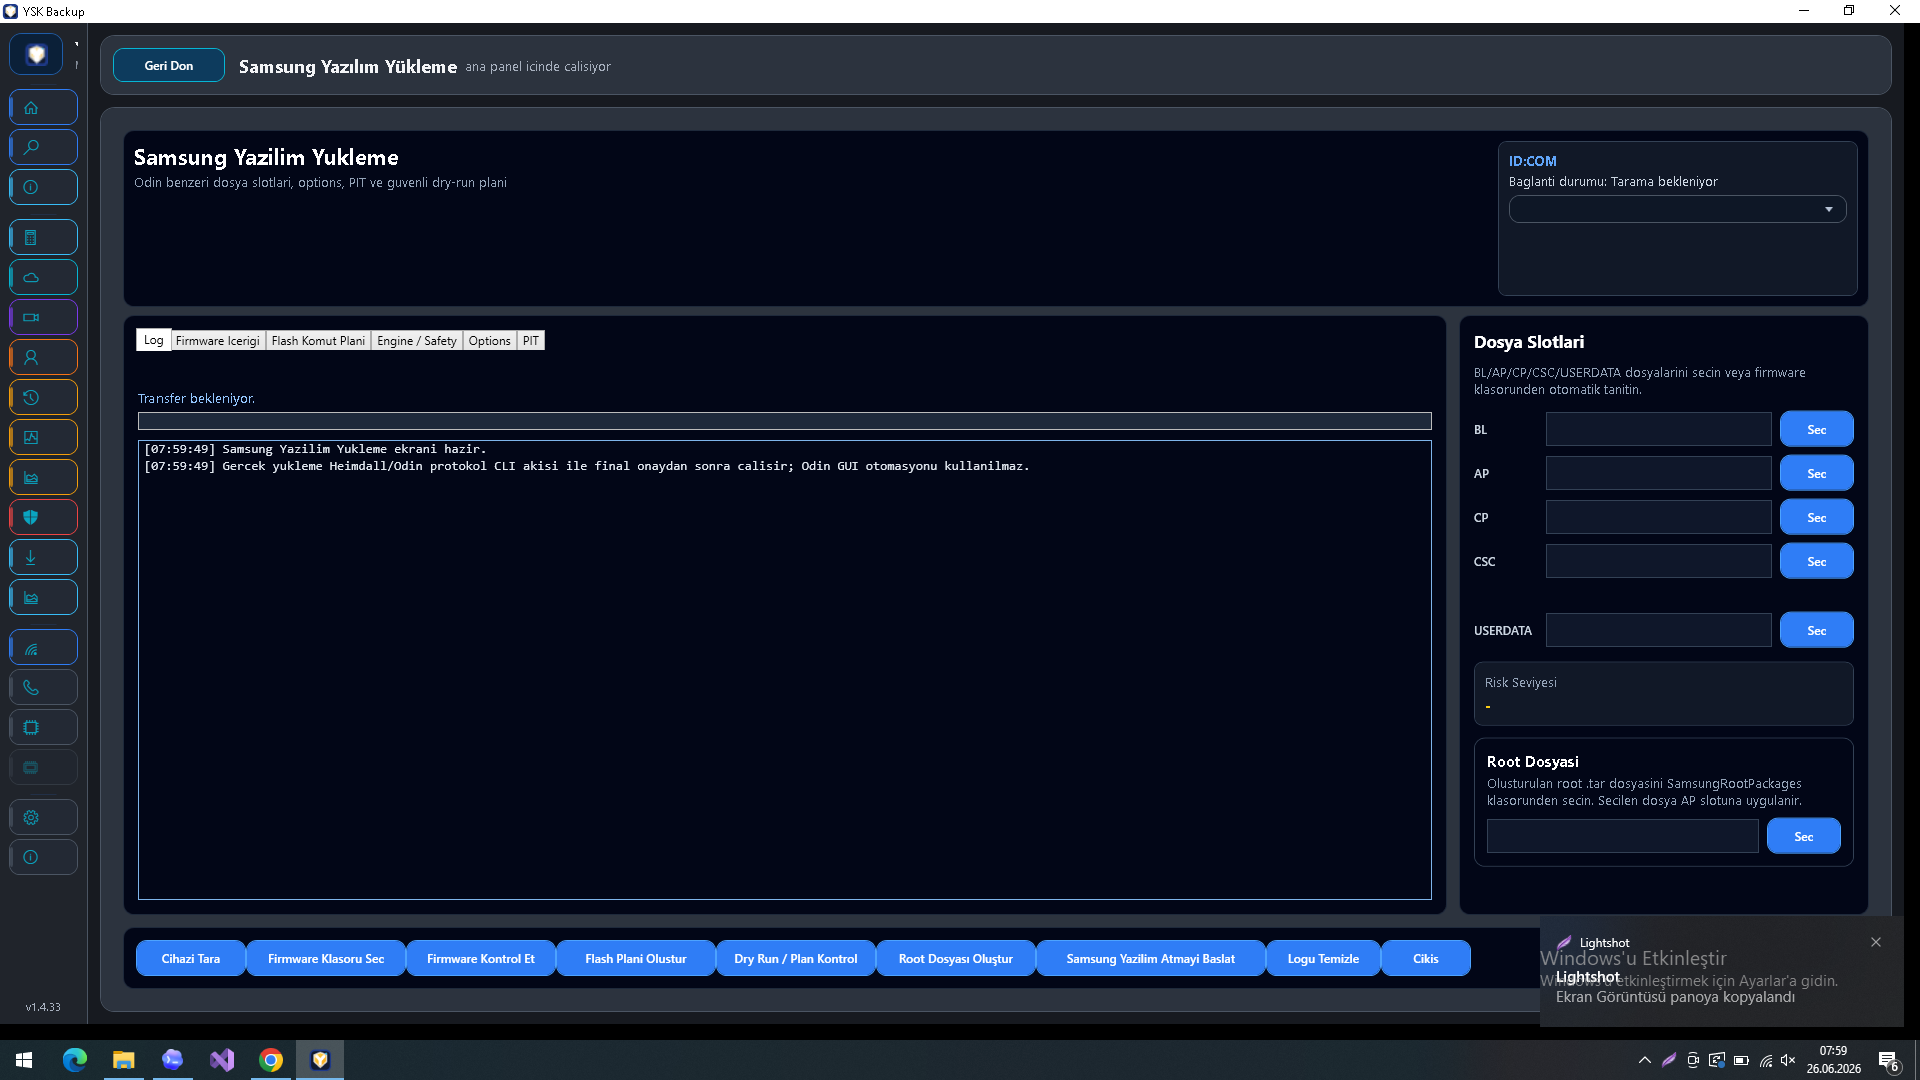Switch to the Log tab
Image resolution: width=1920 pixels, height=1080 pixels.
pyautogui.click(x=153, y=340)
